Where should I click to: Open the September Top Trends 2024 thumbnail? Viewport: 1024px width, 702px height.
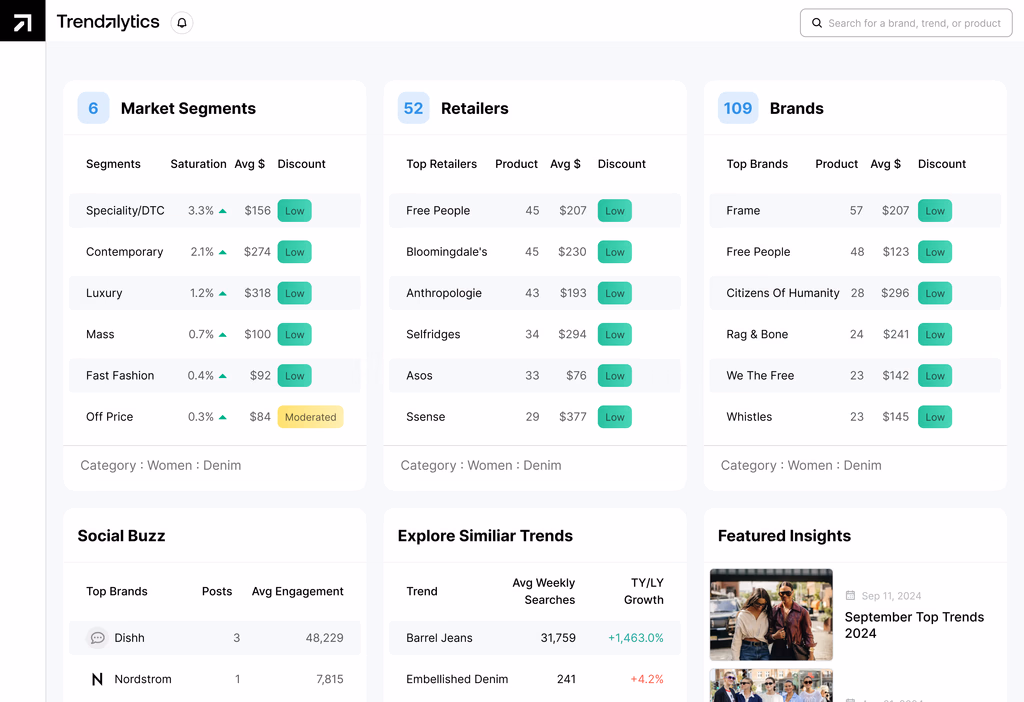[771, 614]
